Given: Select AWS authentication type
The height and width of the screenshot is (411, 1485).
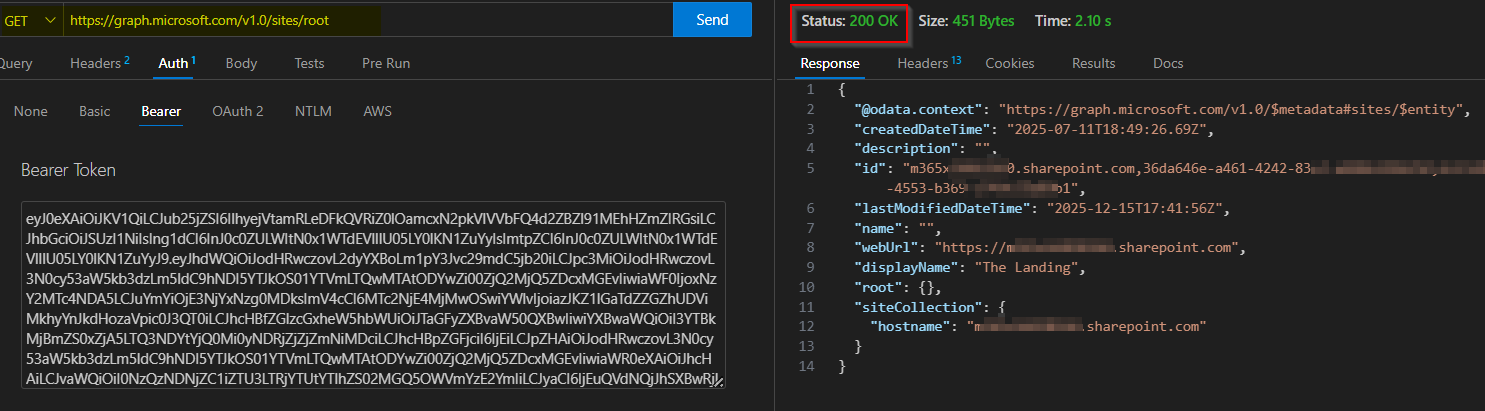Looking at the screenshot, I should [377, 111].
